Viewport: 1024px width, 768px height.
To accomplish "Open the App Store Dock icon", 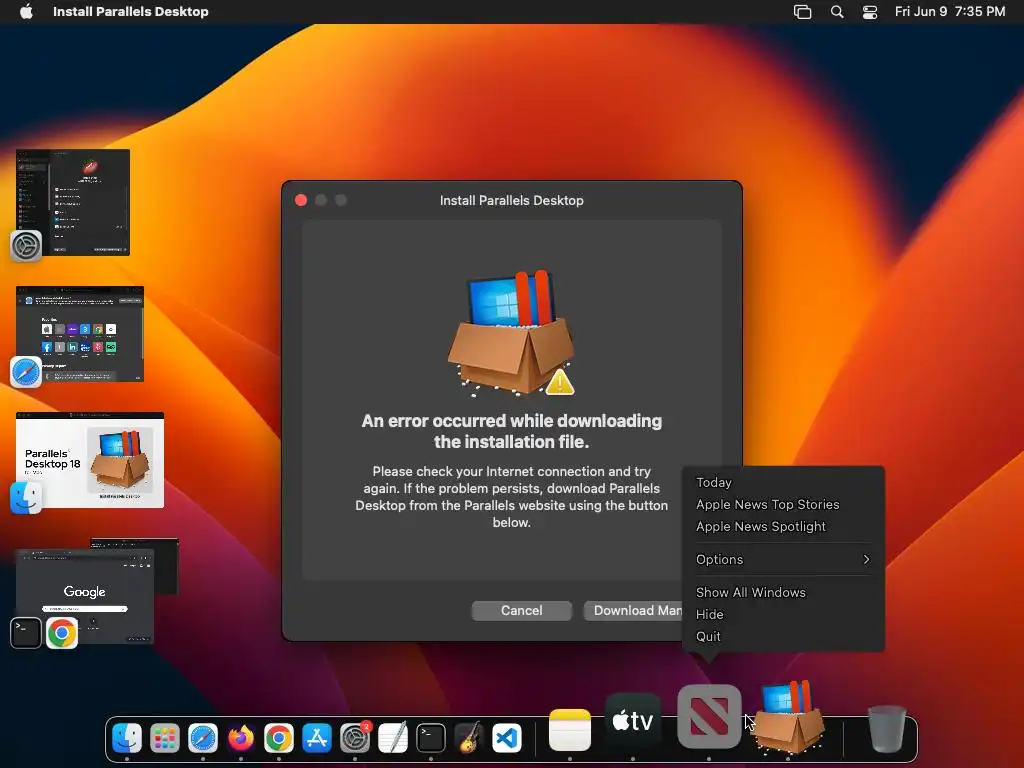I will click(317, 739).
